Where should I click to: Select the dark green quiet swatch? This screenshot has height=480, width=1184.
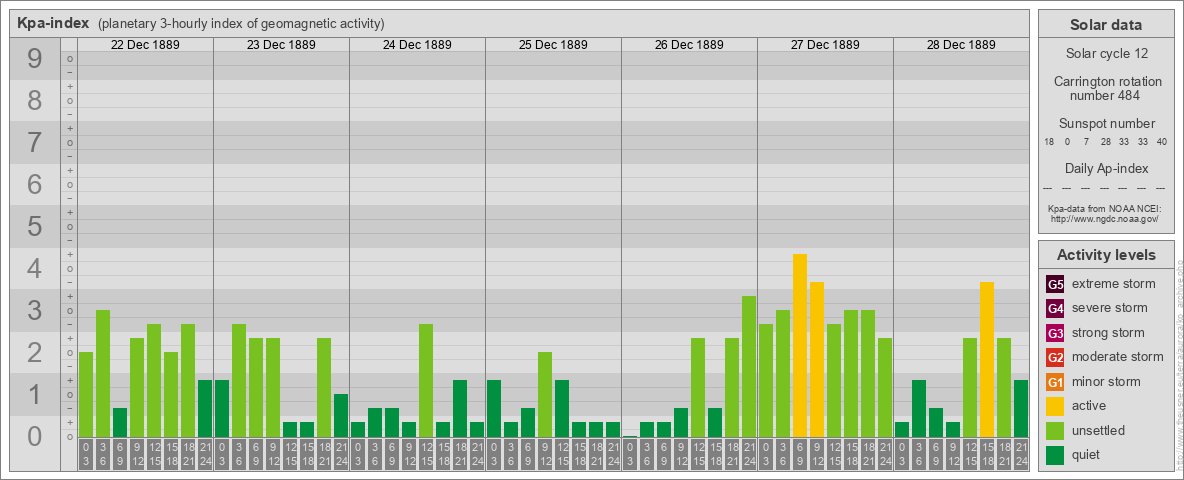[1055, 454]
